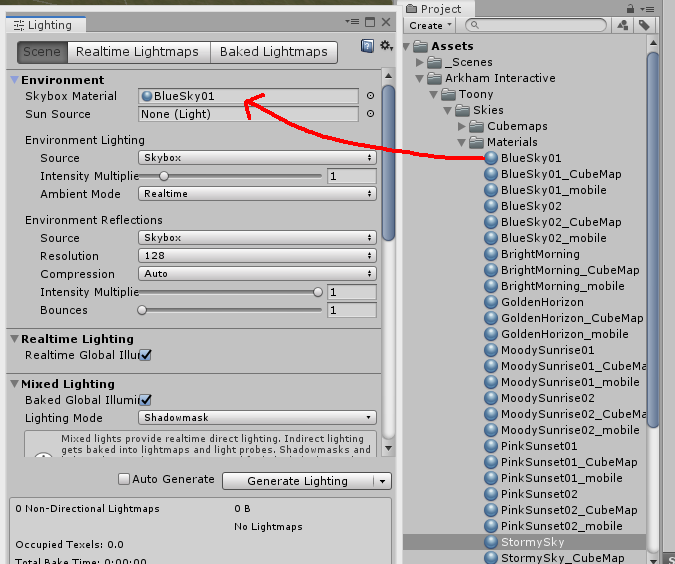Open Lighting window context menu icon

point(352,22)
